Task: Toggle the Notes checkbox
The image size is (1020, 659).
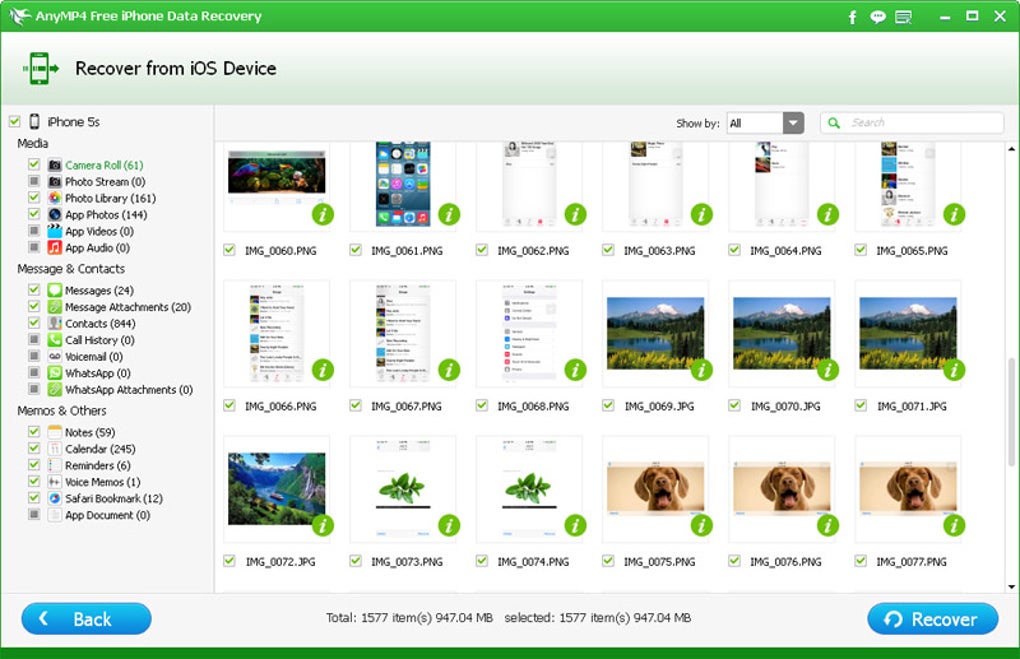Action: (x=34, y=431)
